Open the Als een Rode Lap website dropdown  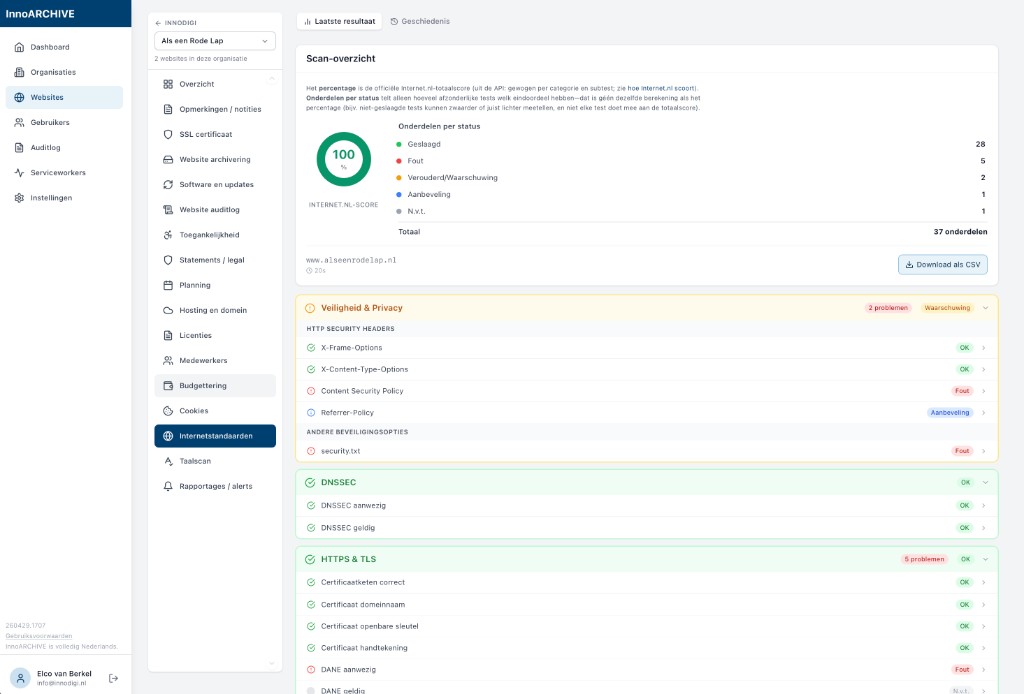215,40
